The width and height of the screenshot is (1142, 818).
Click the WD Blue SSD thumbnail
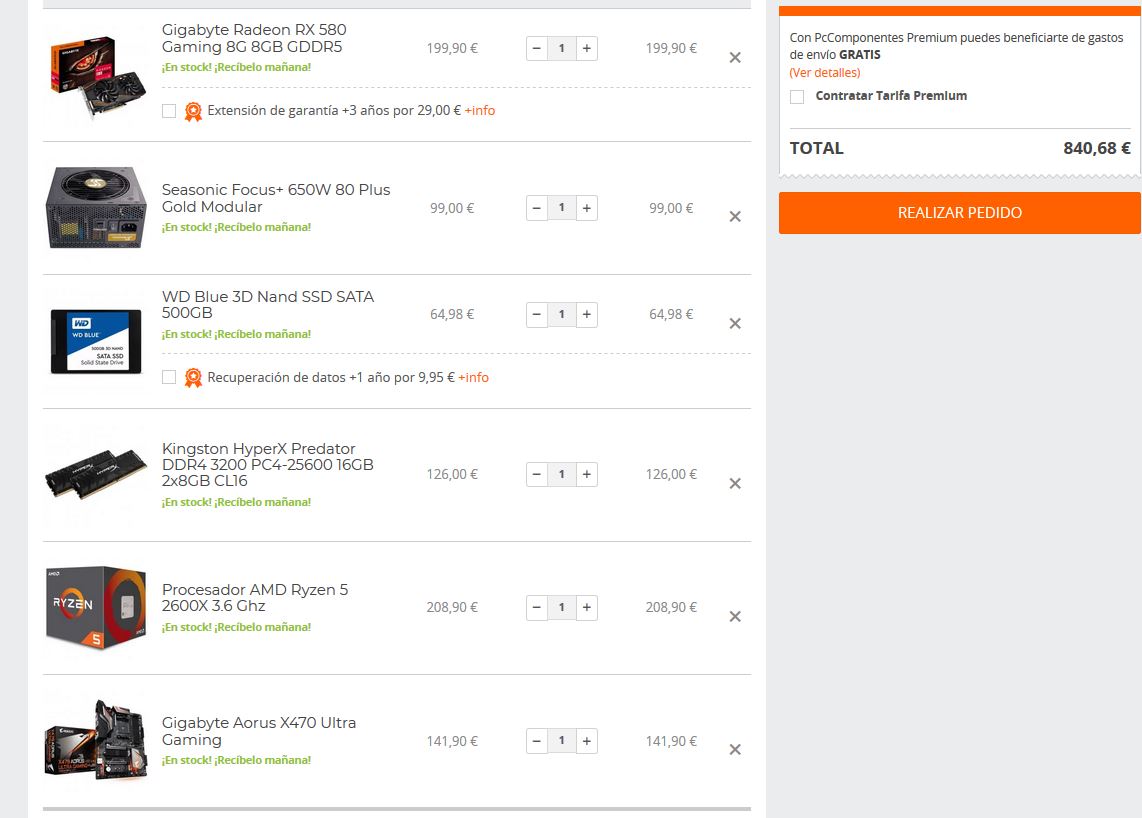pos(96,341)
